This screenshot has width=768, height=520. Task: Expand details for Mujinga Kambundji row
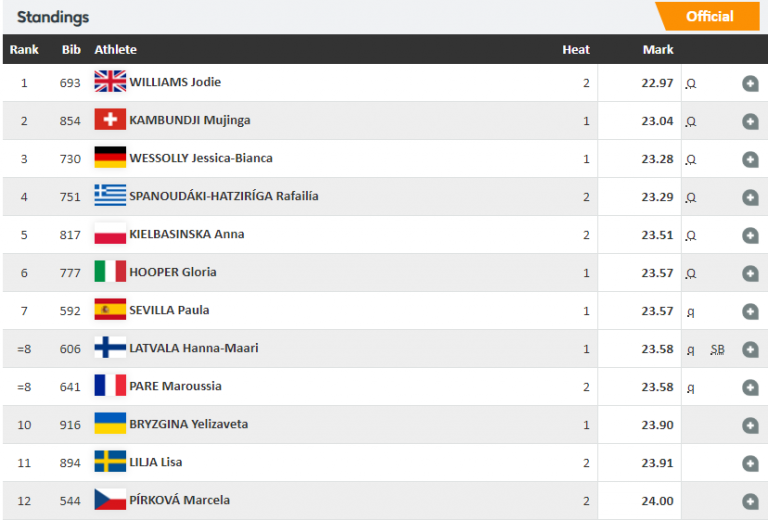(750, 122)
